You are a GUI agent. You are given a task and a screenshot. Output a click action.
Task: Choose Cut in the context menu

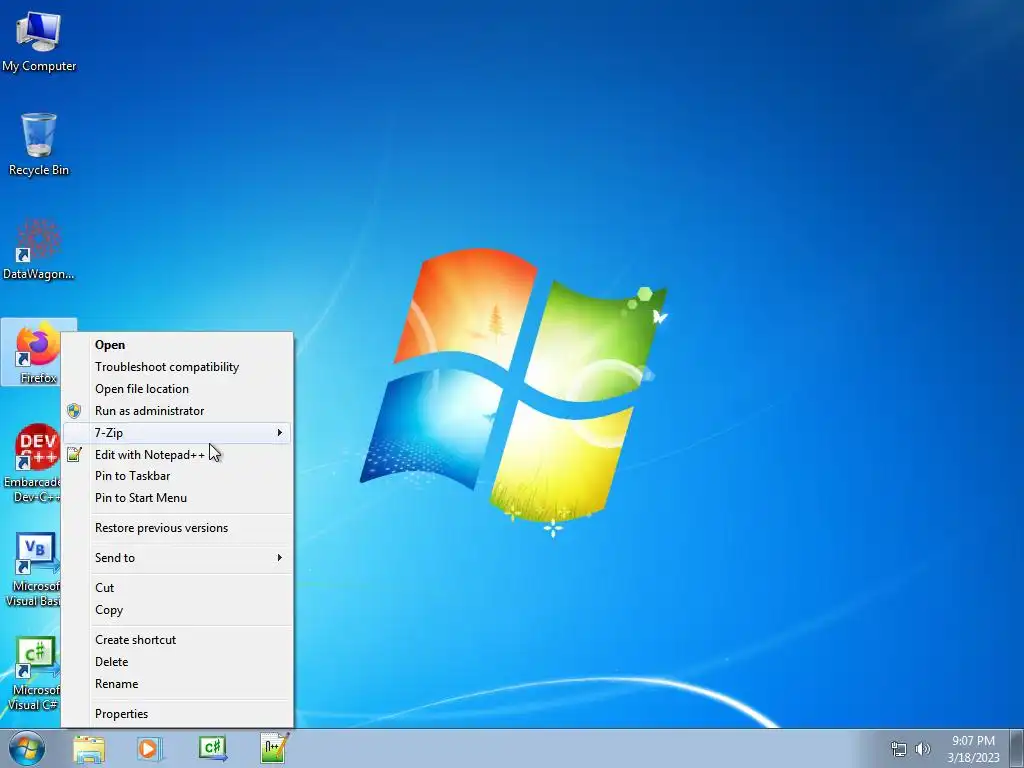178,588
